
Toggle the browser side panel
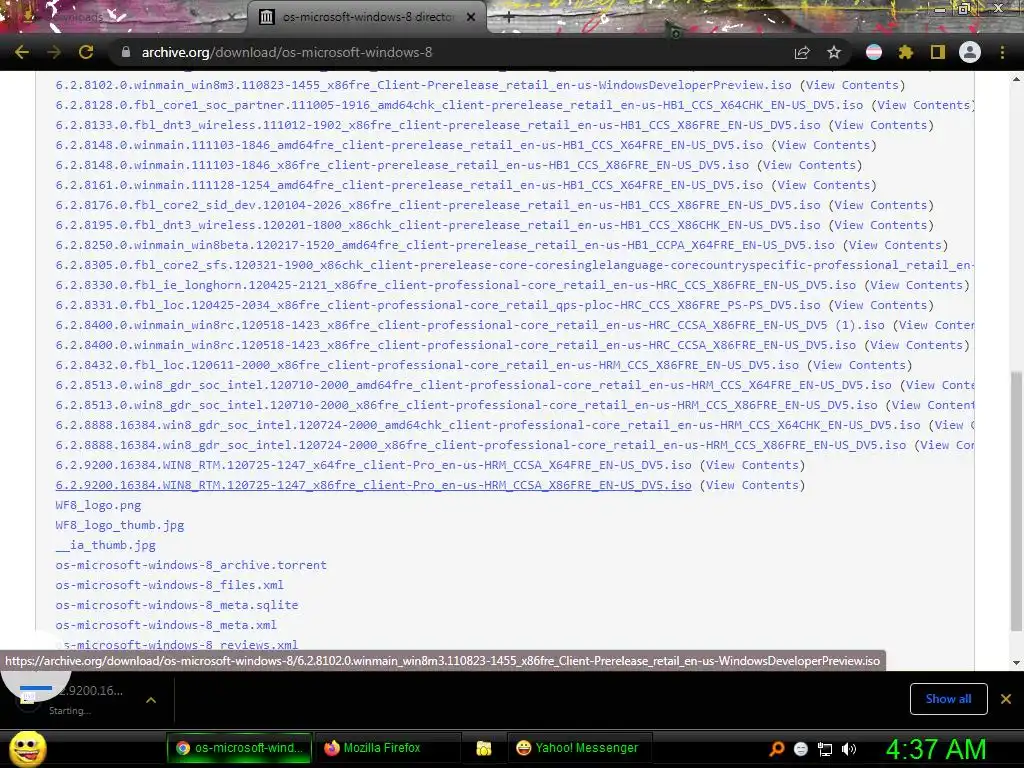click(x=938, y=52)
